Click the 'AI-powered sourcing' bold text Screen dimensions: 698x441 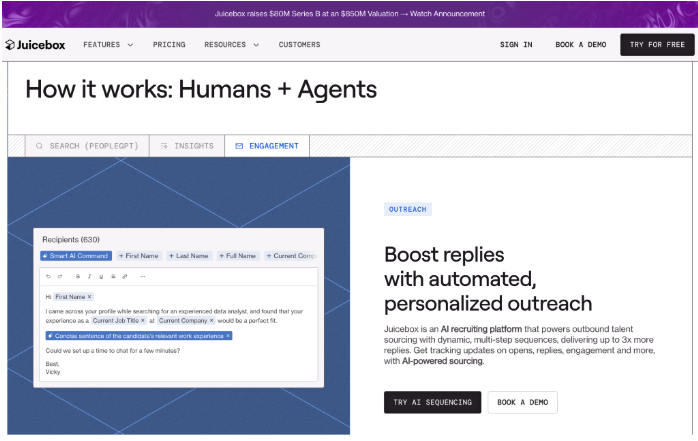(x=442, y=361)
